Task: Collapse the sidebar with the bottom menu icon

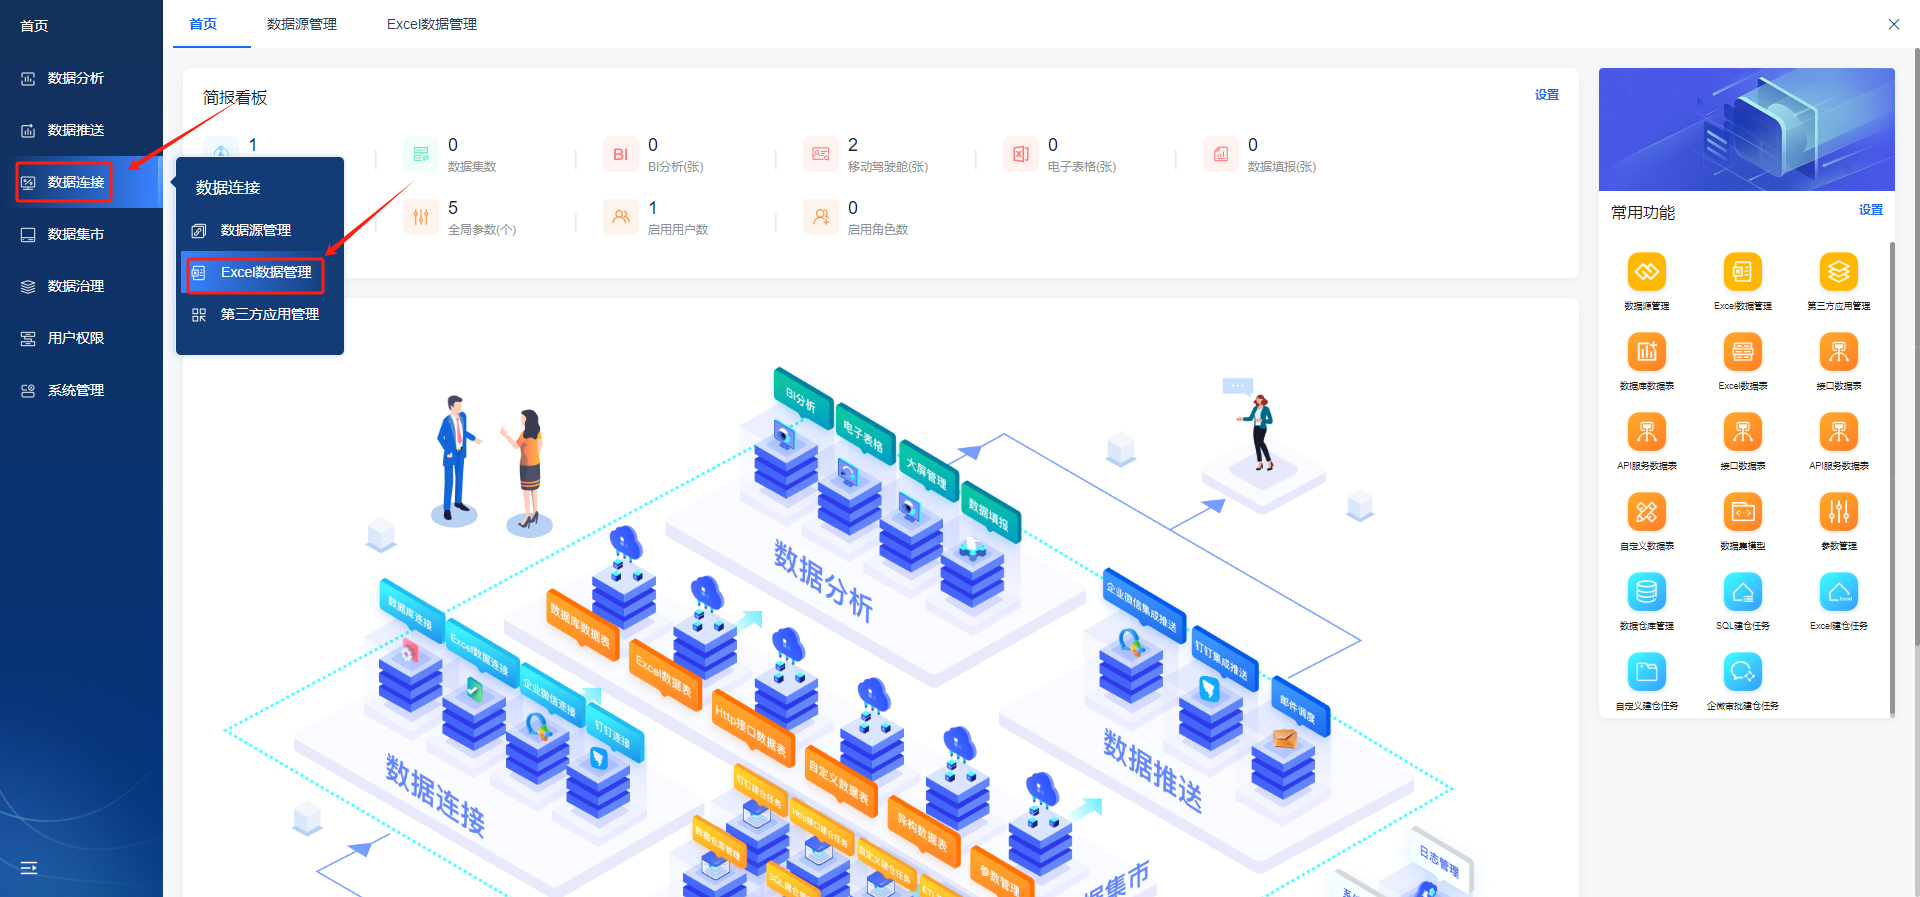Action: (29, 868)
